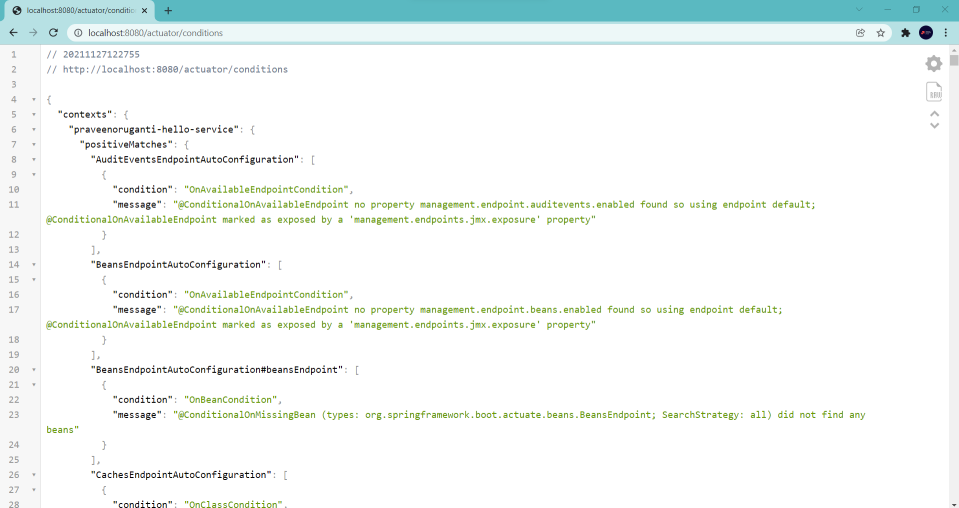Toggle raw JSON view icon

pos(934,92)
